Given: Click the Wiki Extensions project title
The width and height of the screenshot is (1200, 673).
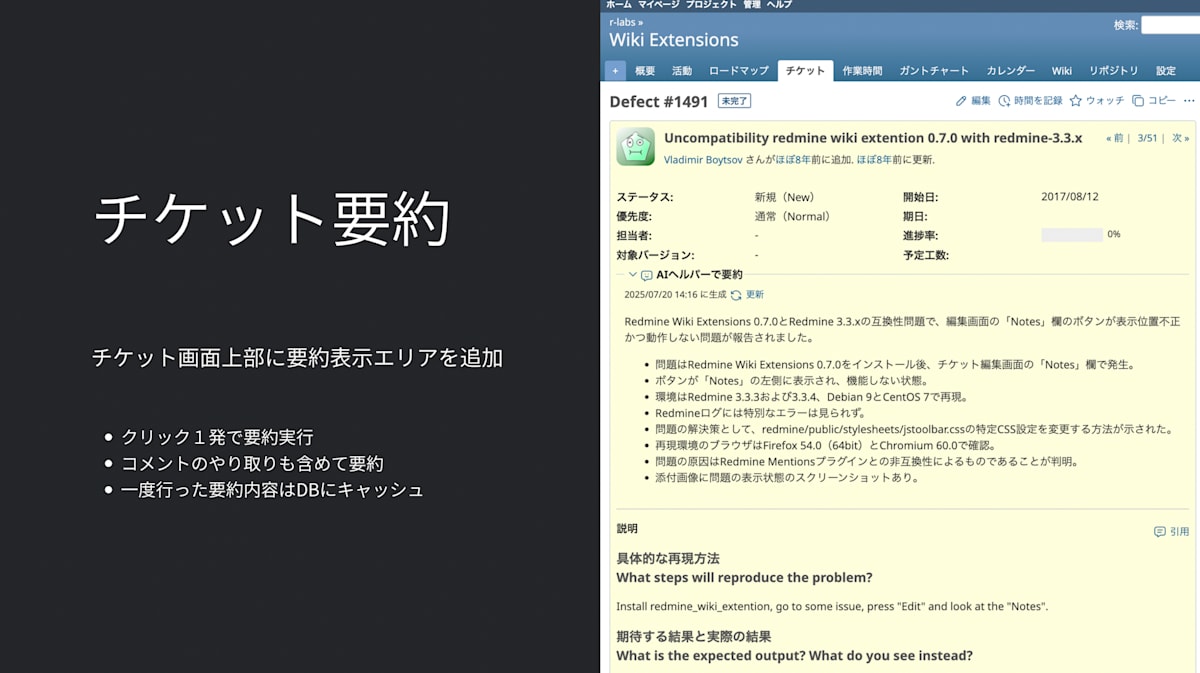Looking at the screenshot, I should point(674,40).
